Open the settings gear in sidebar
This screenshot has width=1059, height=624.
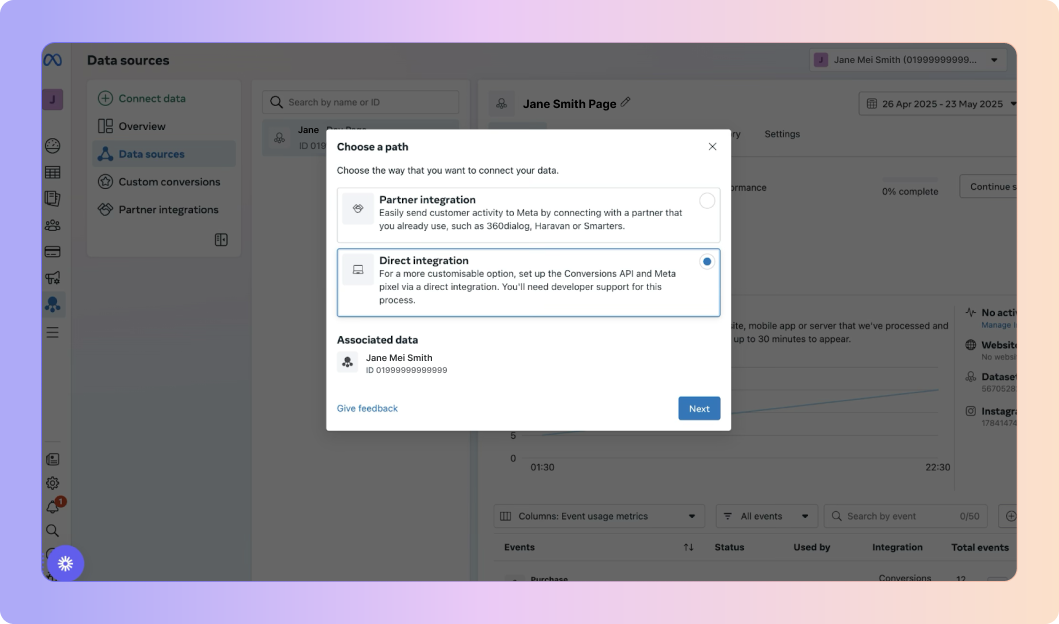click(53, 483)
